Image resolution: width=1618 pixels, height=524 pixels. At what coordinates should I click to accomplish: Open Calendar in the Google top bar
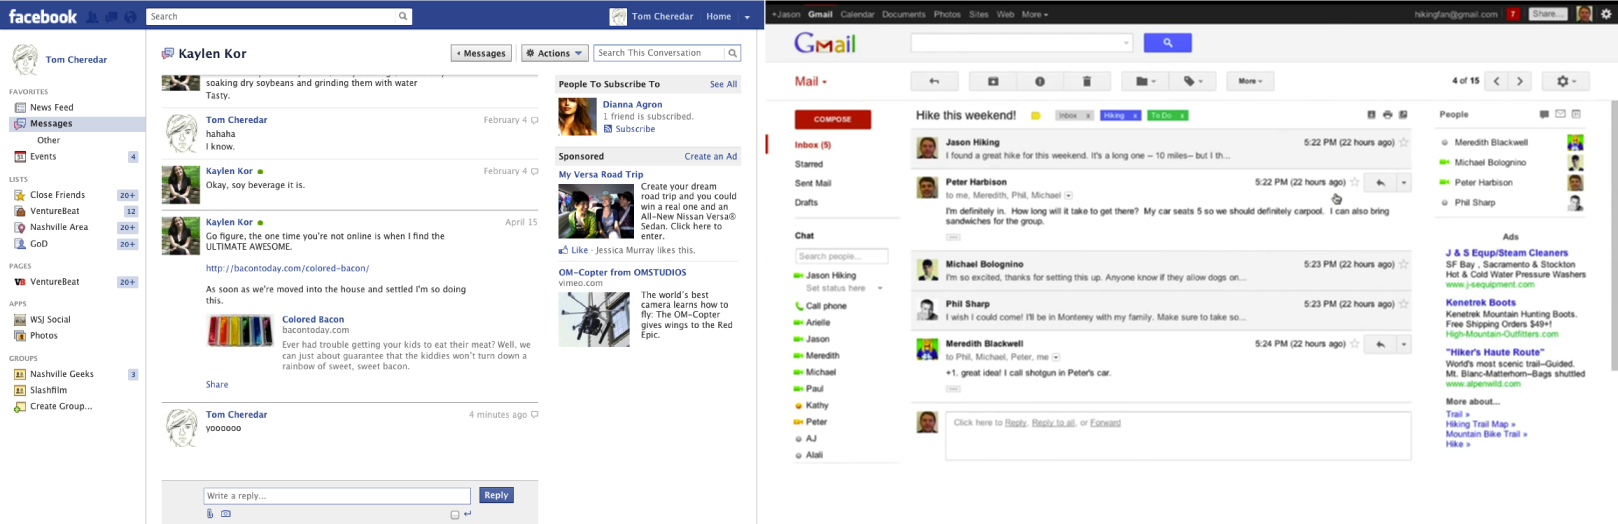click(x=857, y=14)
